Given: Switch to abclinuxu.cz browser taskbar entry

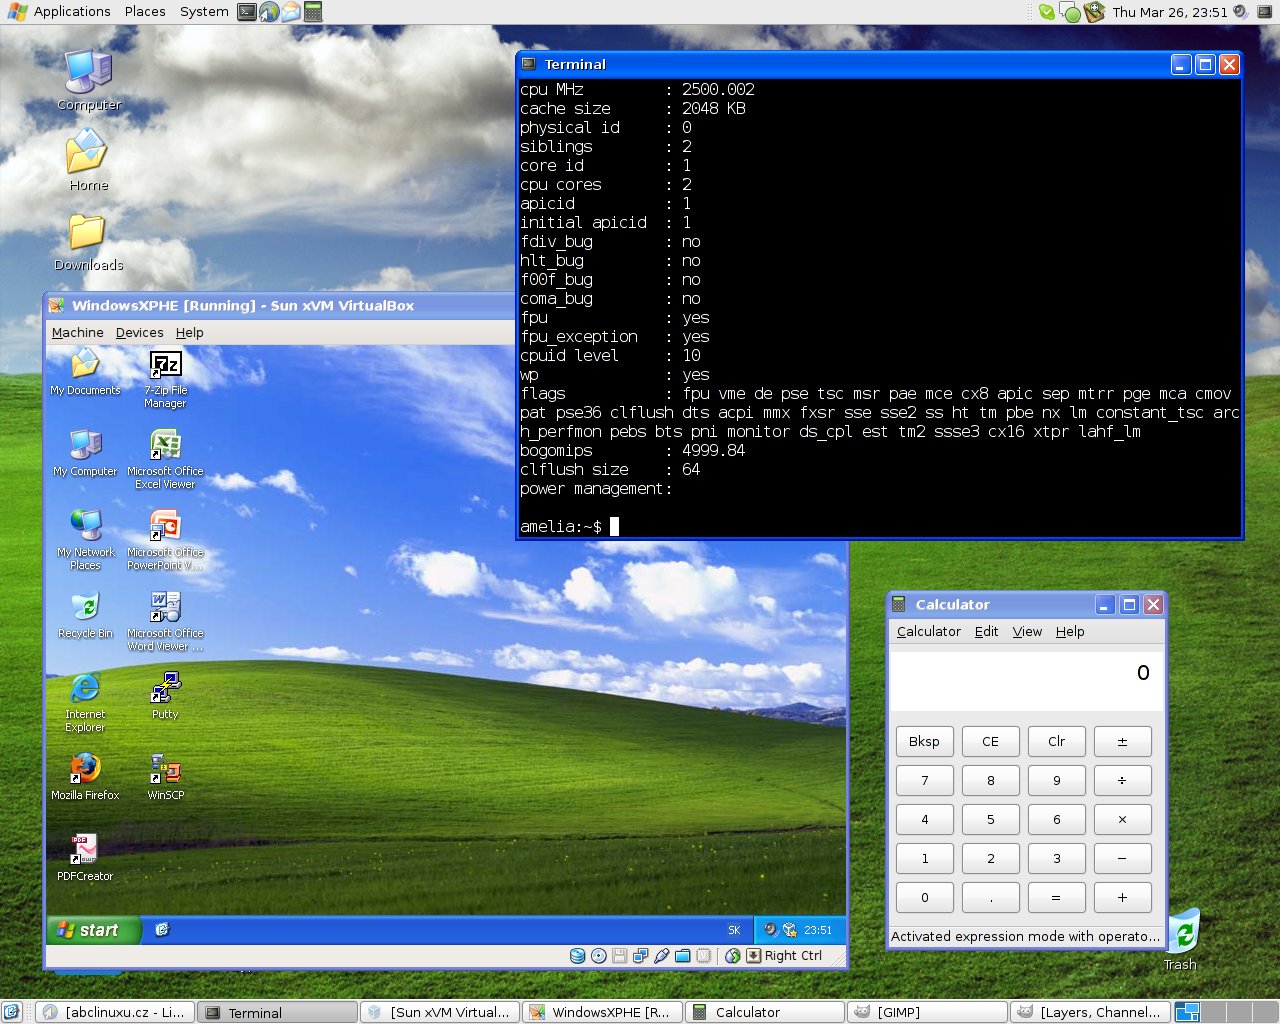Looking at the screenshot, I should [x=115, y=1012].
